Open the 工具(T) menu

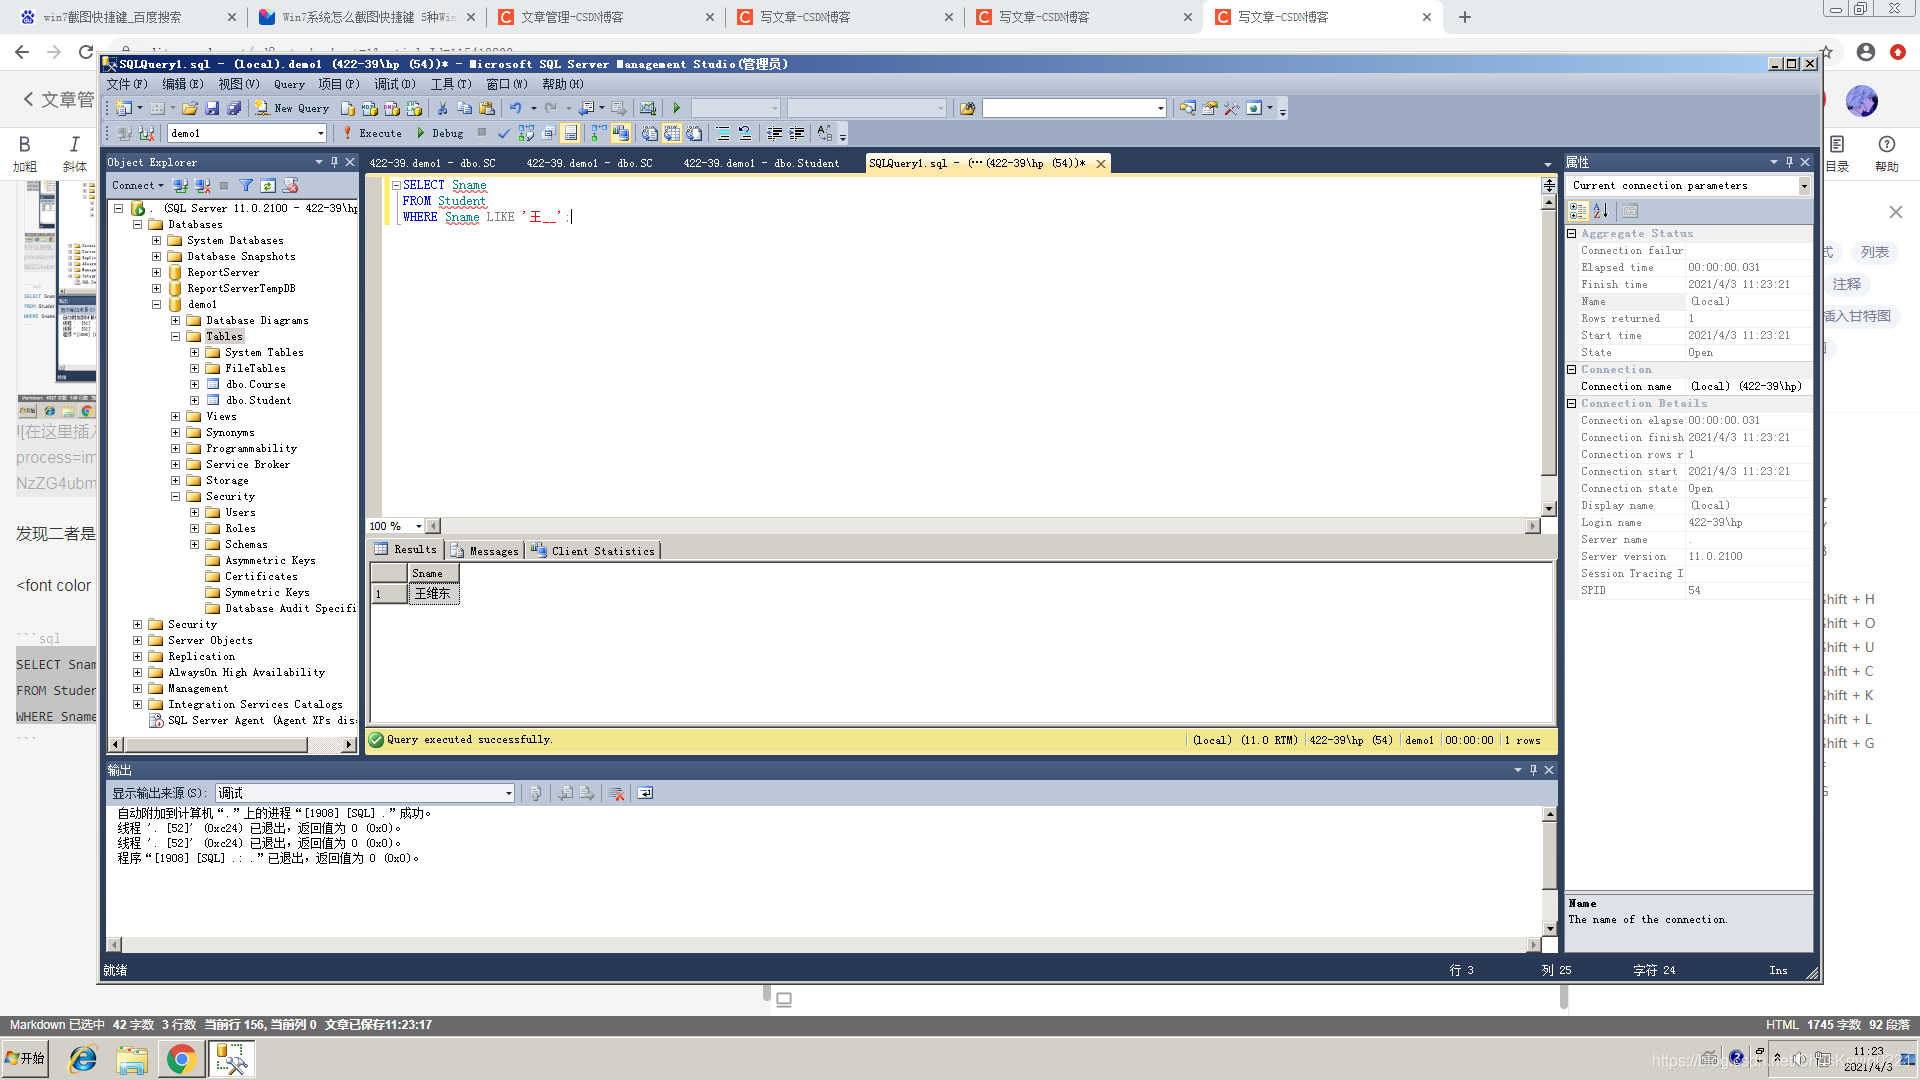pos(451,85)
